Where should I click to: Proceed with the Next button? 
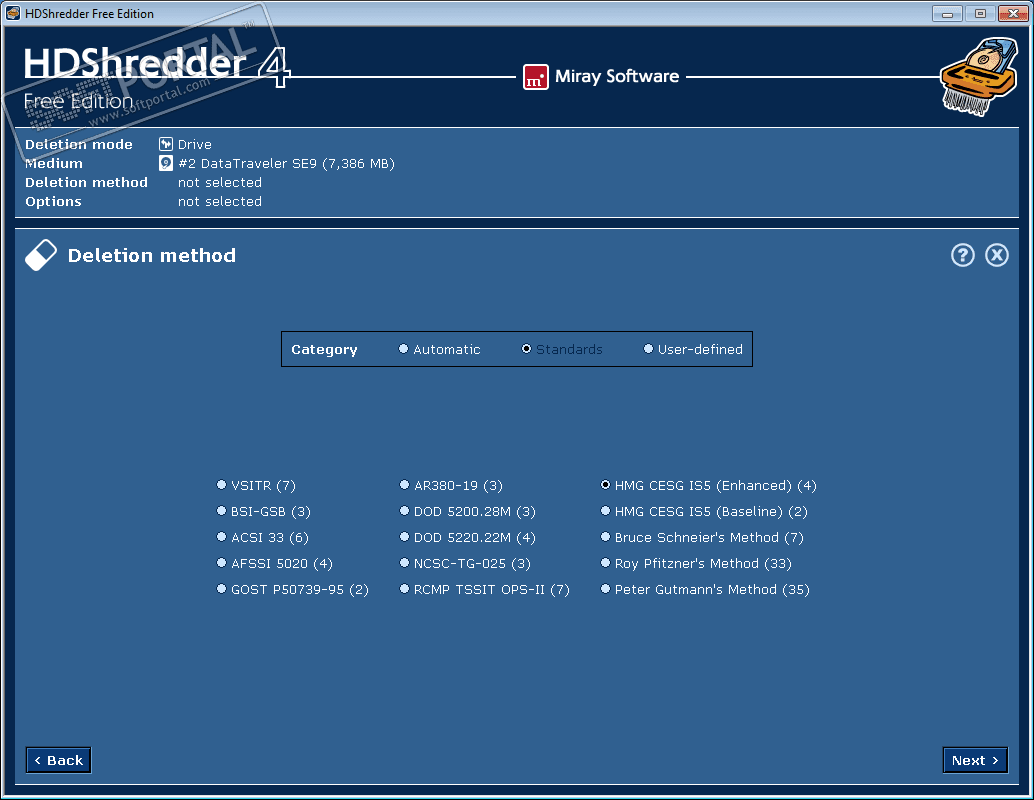pos(975,760)
